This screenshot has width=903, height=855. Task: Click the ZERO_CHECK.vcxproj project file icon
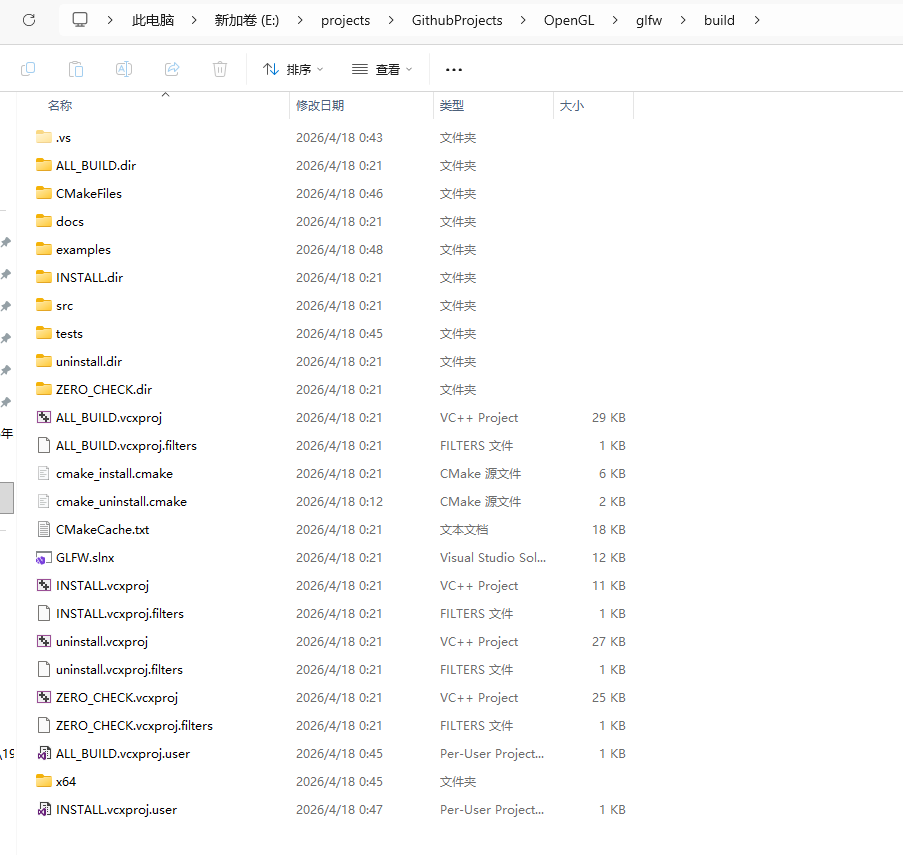coord(44,697)
